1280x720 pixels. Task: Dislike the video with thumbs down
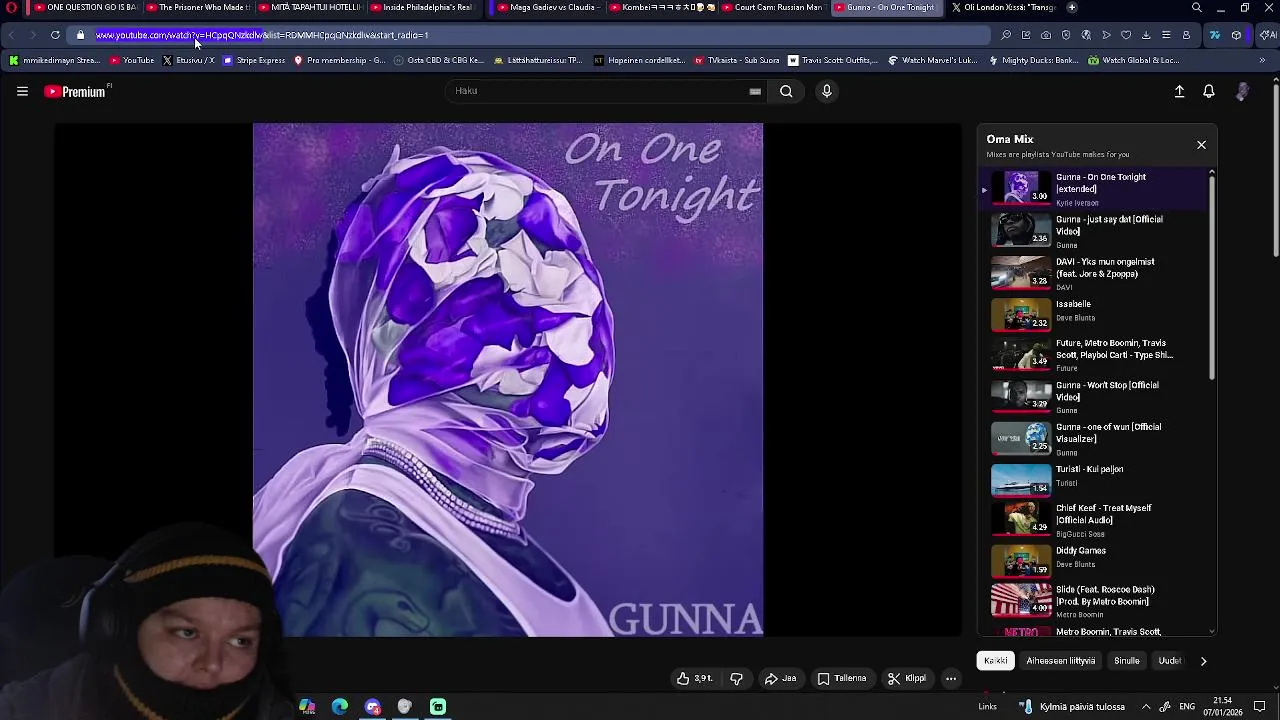click(x=737, y=678)
